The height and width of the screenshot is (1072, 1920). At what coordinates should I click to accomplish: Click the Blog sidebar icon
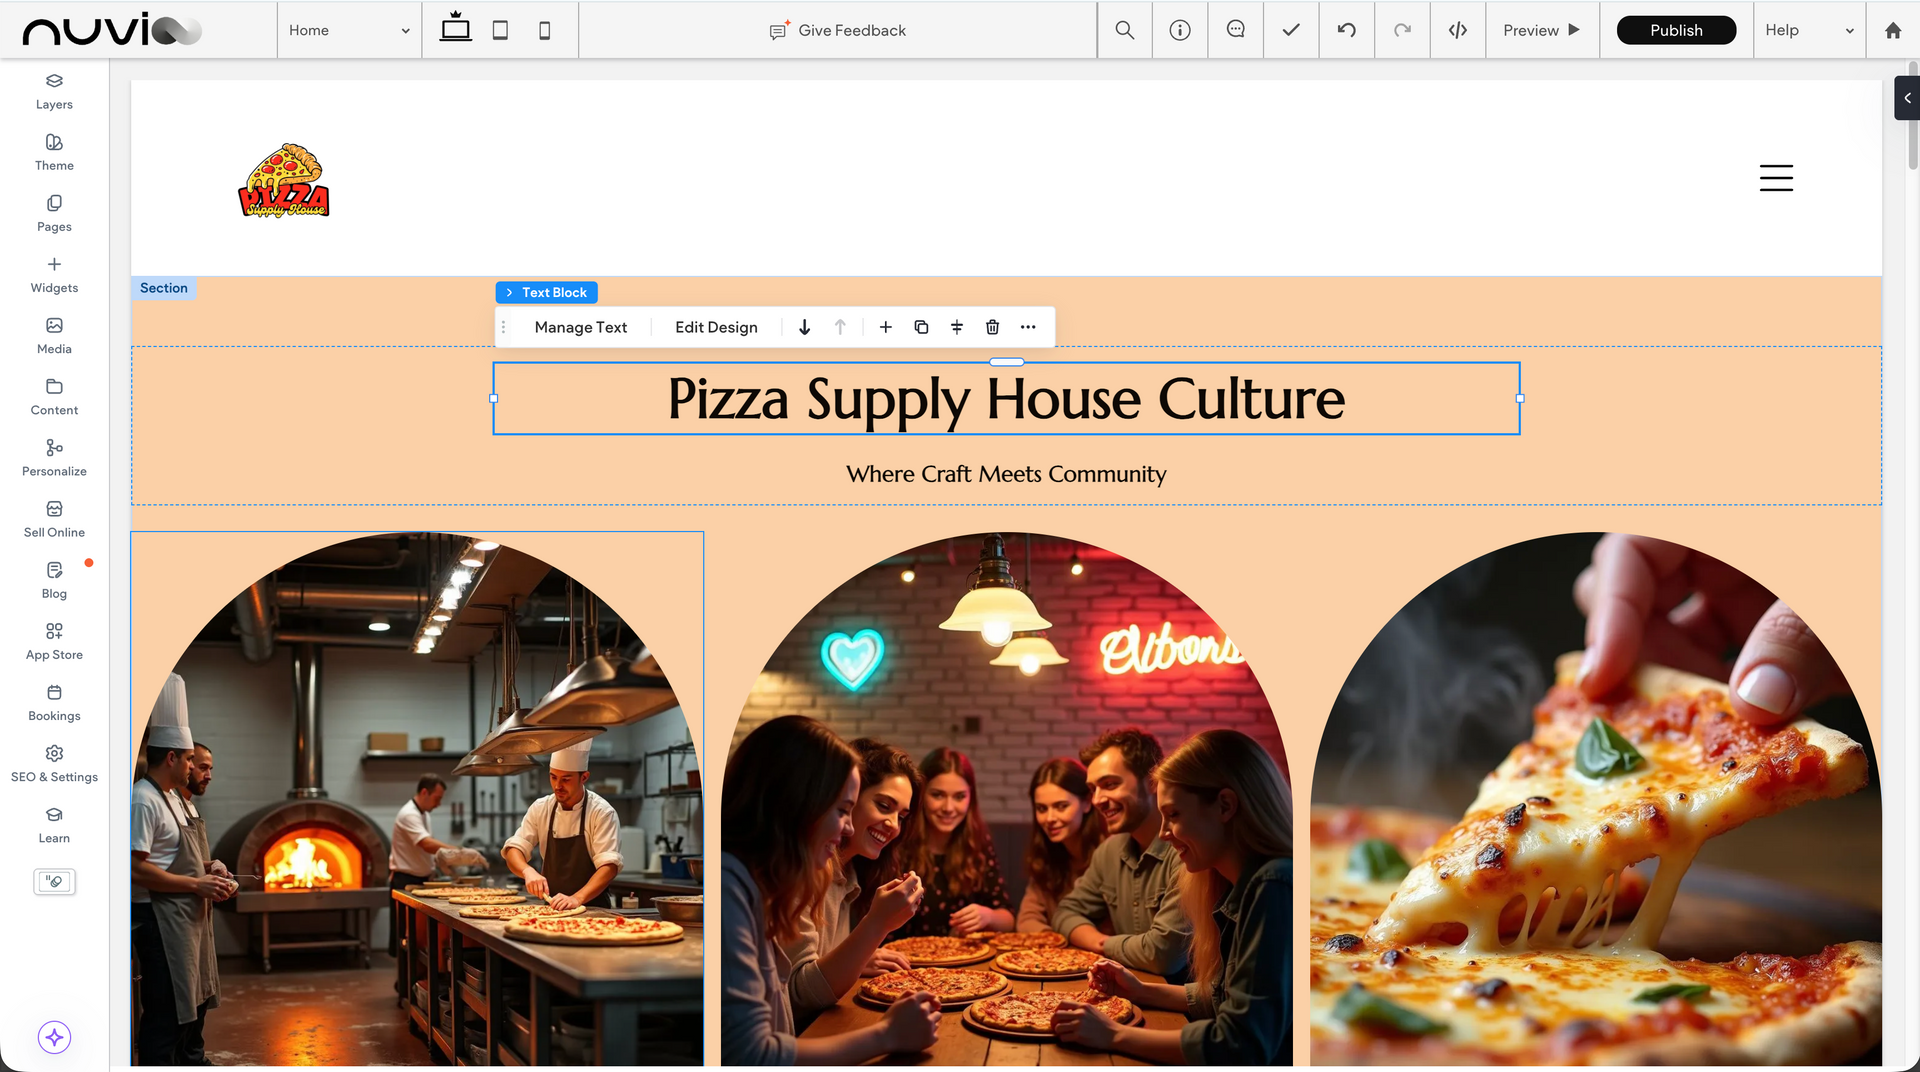click(54, 578)
